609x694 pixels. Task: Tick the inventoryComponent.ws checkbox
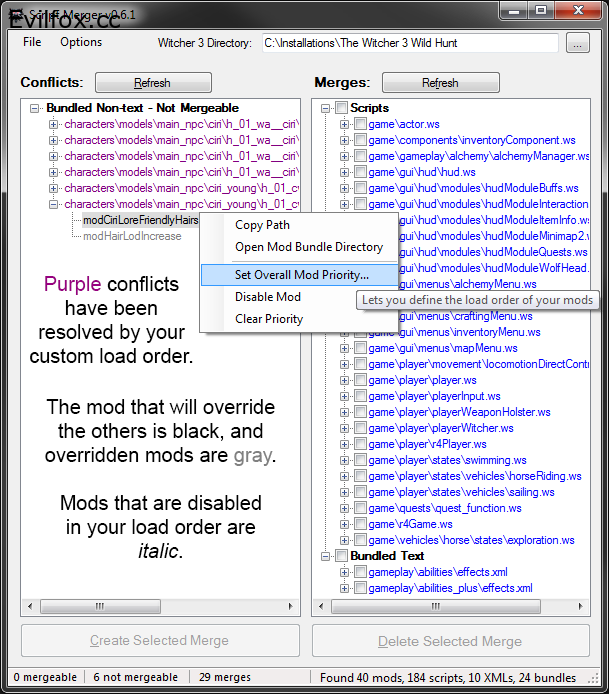point(360,139)
